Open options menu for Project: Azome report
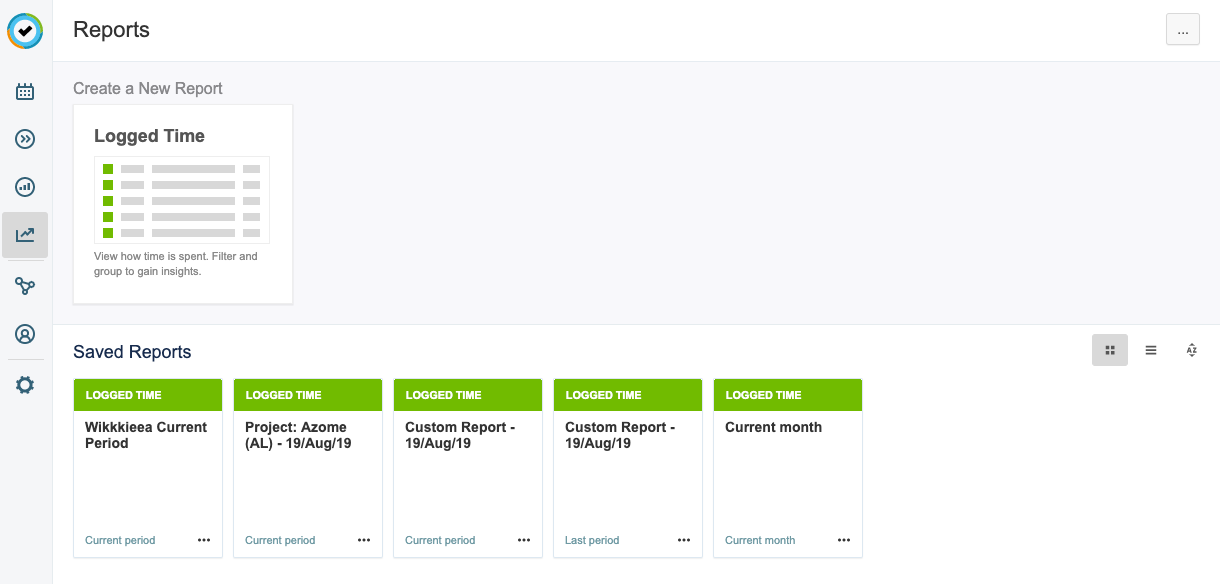Image resolution: width=1220 pixels, height=584 pixels. pos(364,540)
